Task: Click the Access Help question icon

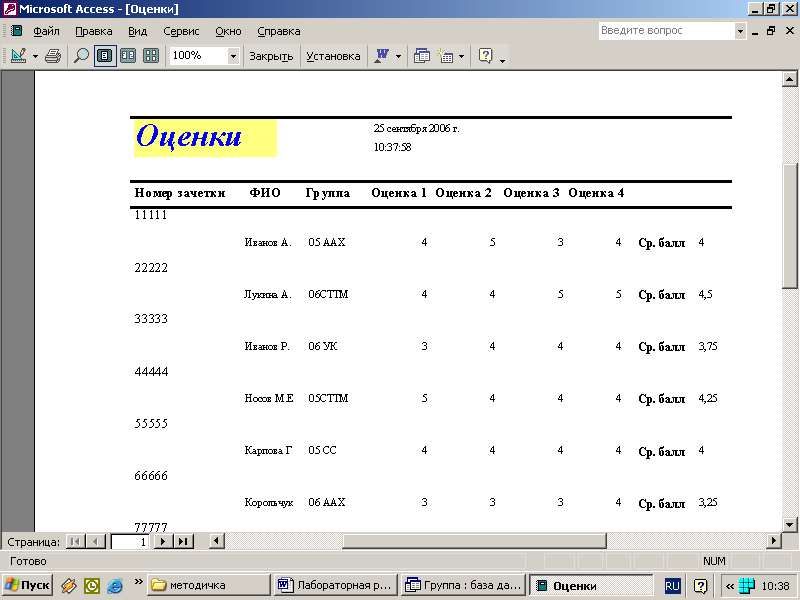Action: 485,56
